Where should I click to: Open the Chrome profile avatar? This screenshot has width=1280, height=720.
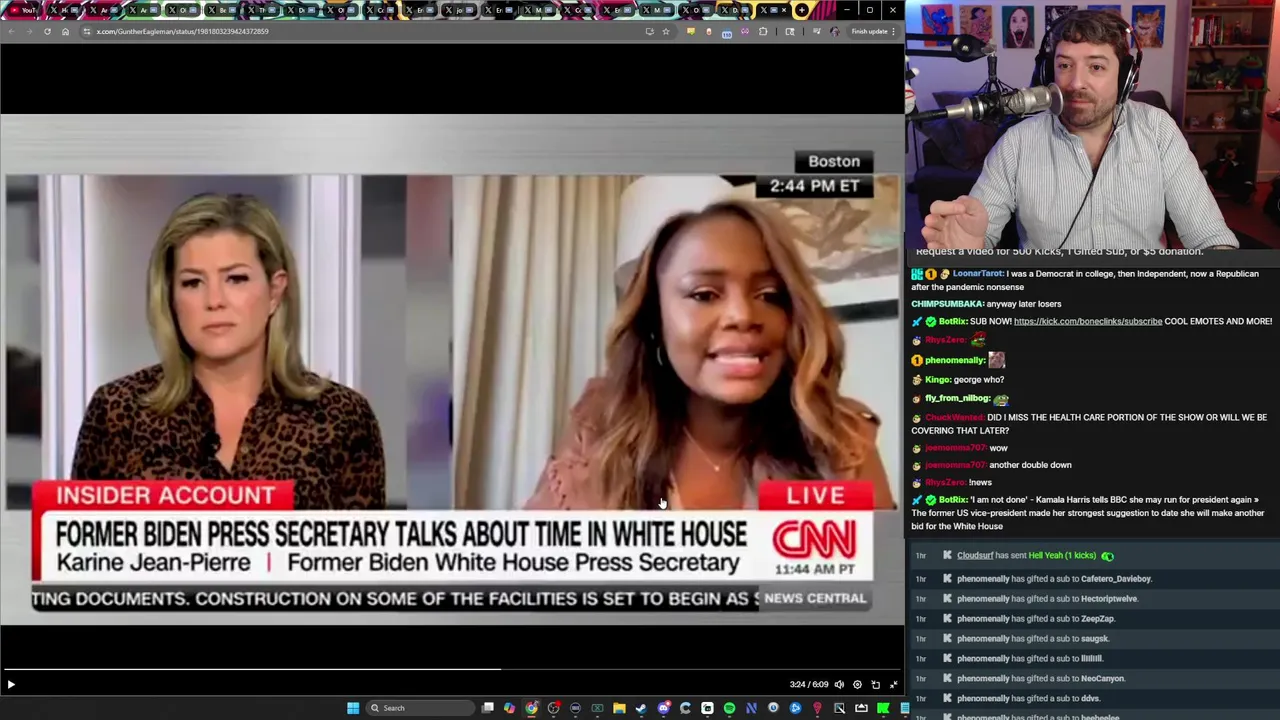tap(835, 31)
